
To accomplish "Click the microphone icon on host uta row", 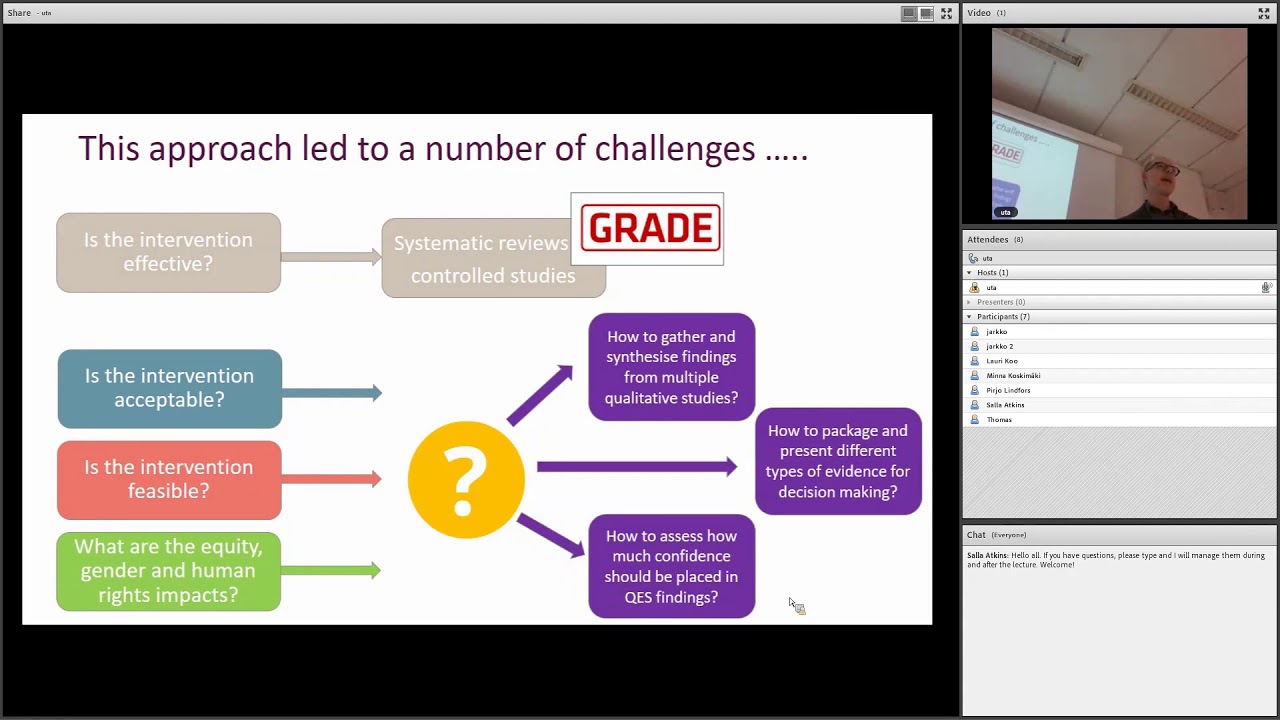I will coord(1265,288).
